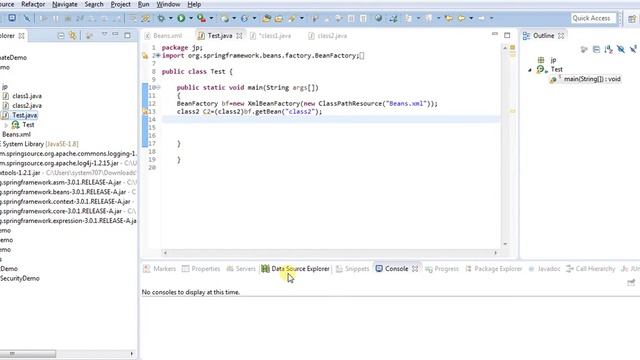Open the Run menu
Screen dimensions: 640x360
(143, 4)
